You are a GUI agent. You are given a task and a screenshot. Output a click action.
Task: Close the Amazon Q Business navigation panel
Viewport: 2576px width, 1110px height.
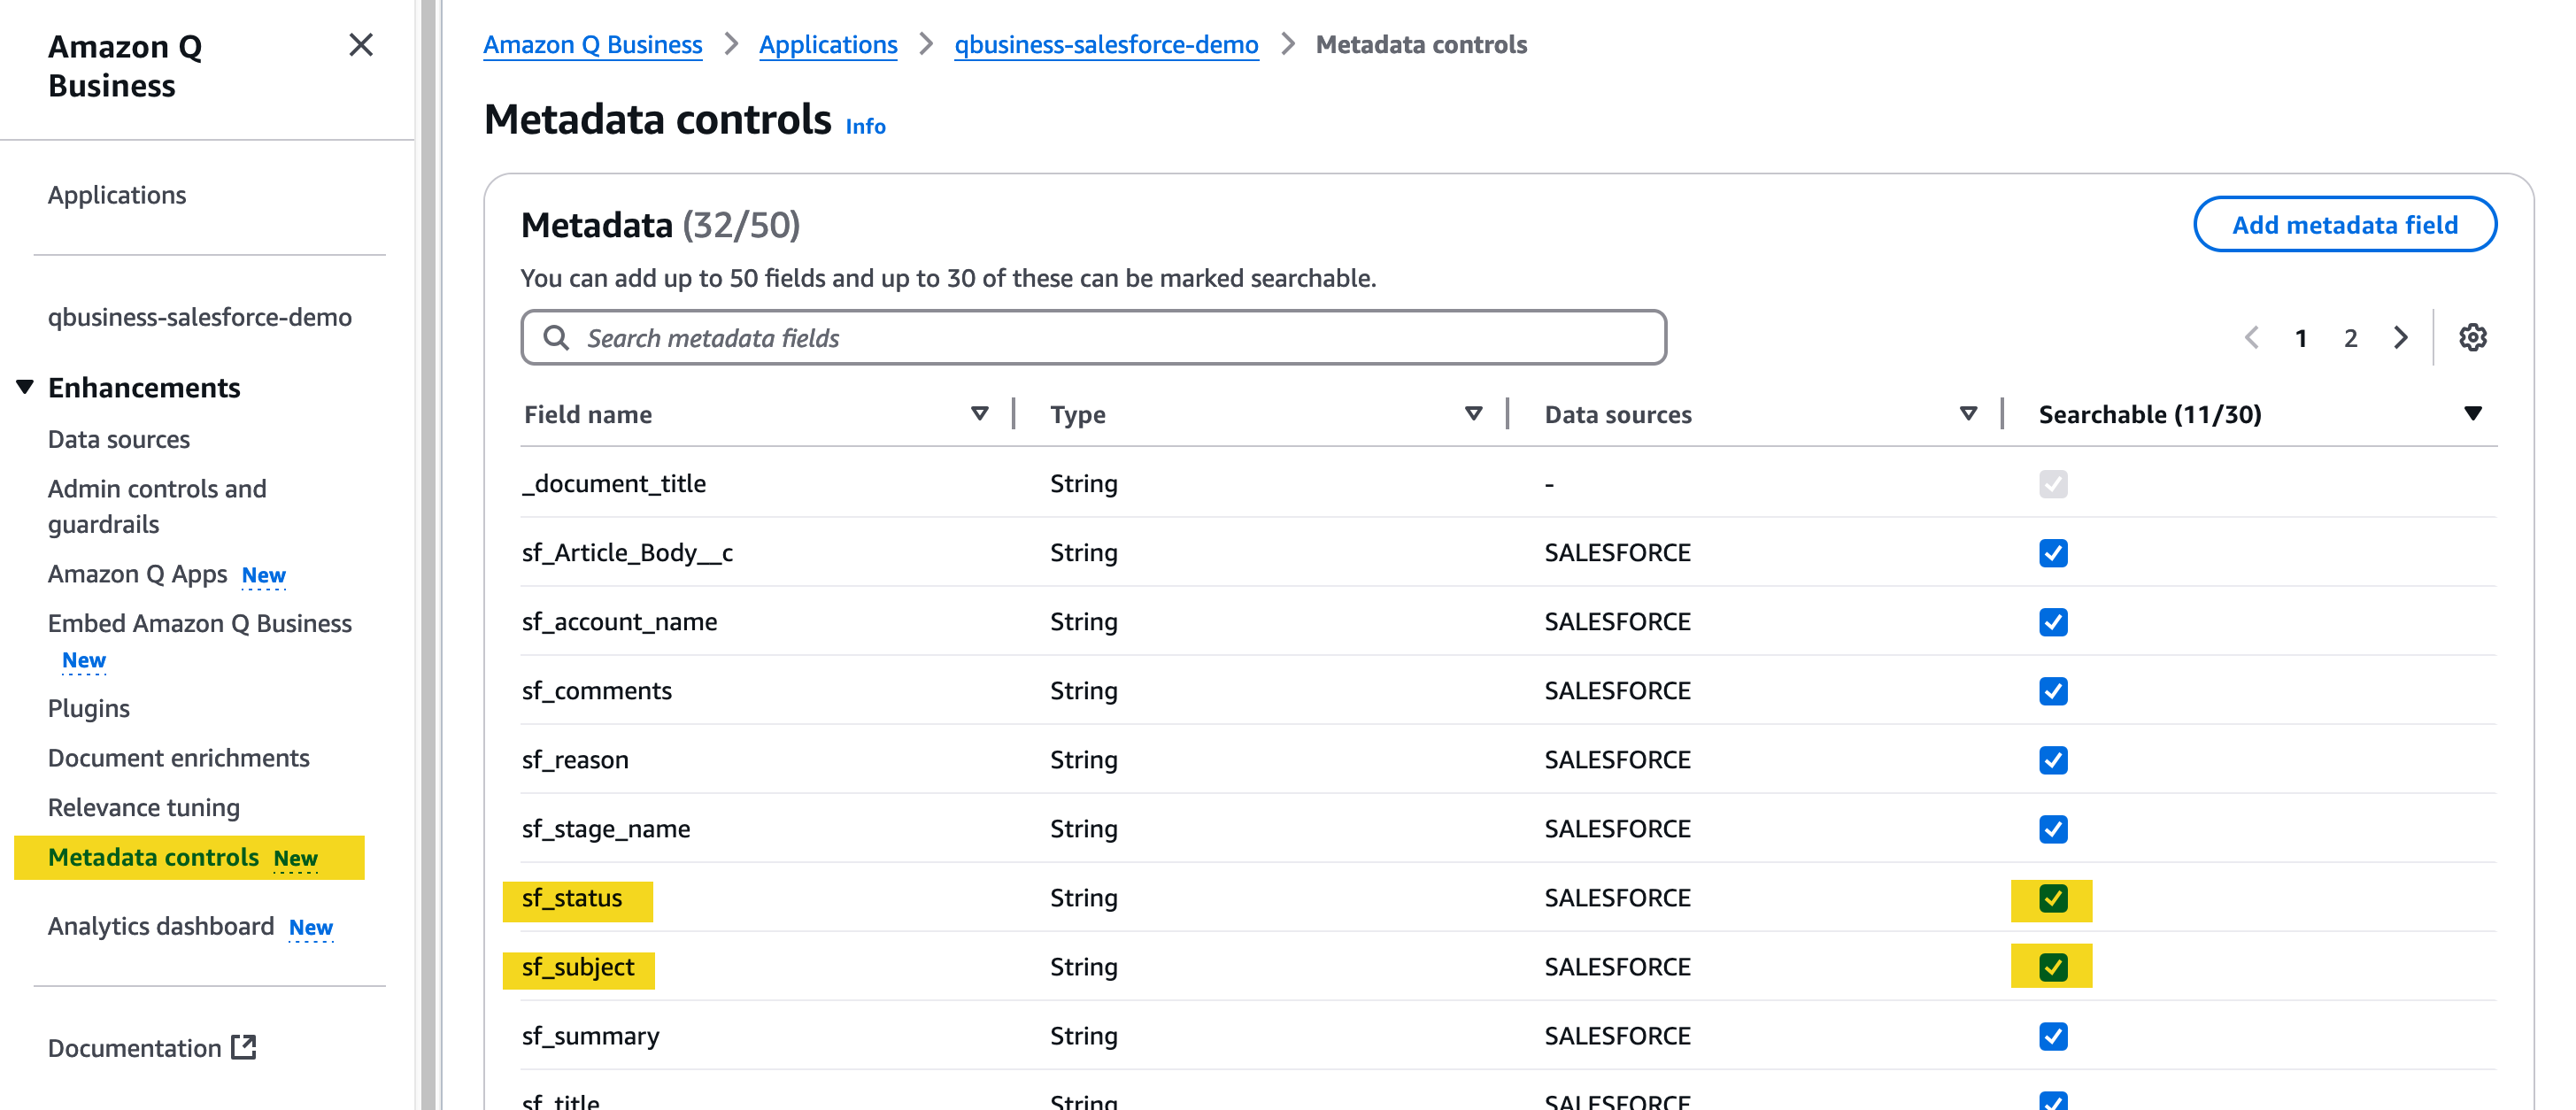tap(361, 46)
